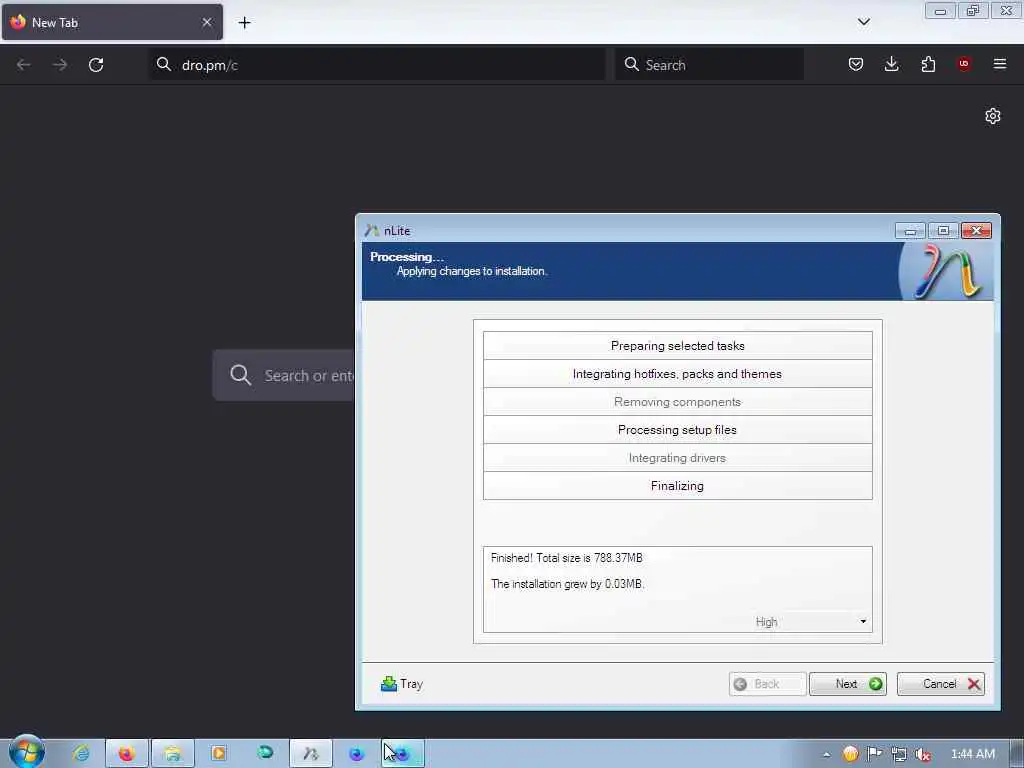Image resolution: width=1024 pixels, height=768 pixels.
Task: Click the network tray icon
Action: pyautogui.click(x=899, y=754)
